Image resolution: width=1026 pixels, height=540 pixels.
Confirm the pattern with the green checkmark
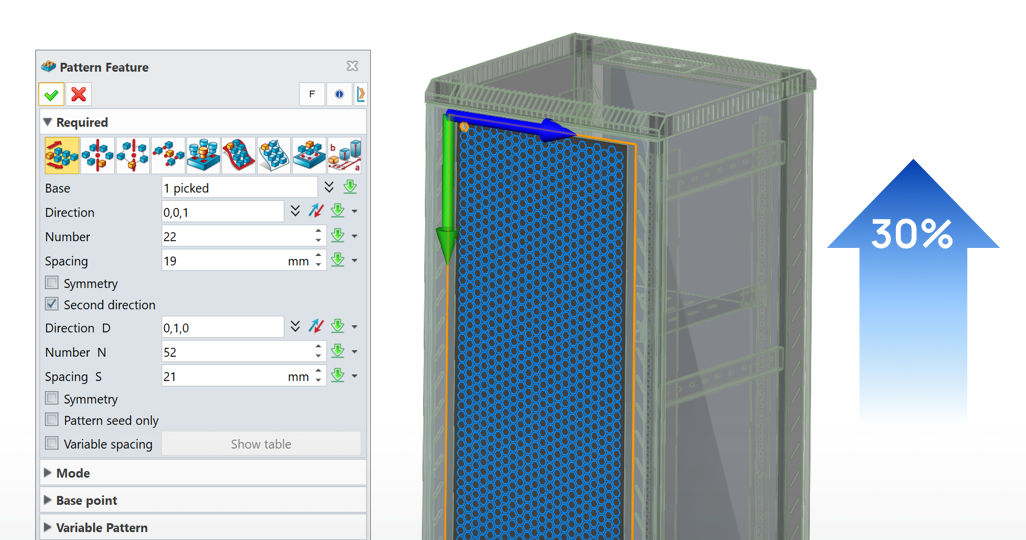click(52, 94)
